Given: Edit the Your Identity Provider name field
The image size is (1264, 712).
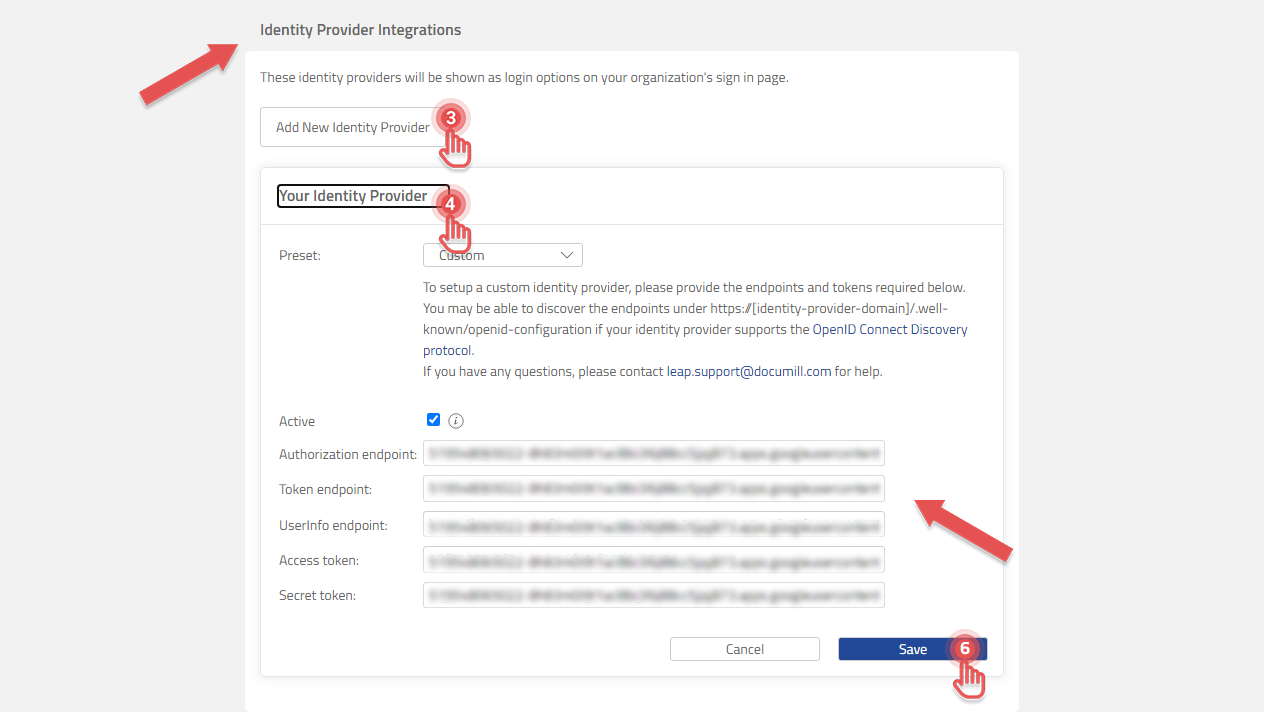Looking at the screenshot, I should pyautogui.click(x=360, y=195).
